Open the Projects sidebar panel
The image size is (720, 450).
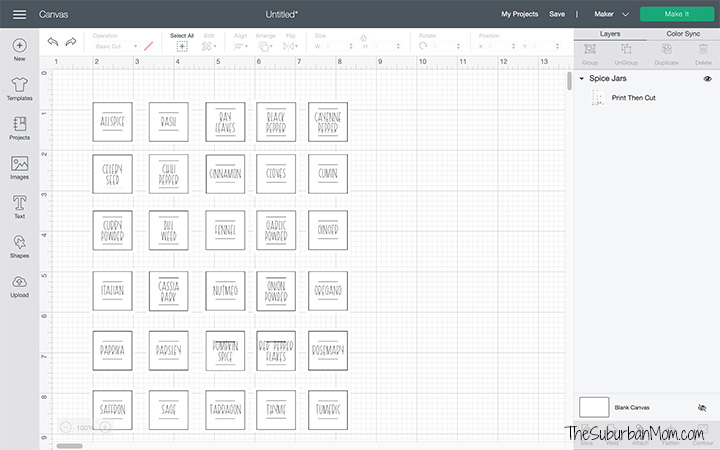point(19,128)
